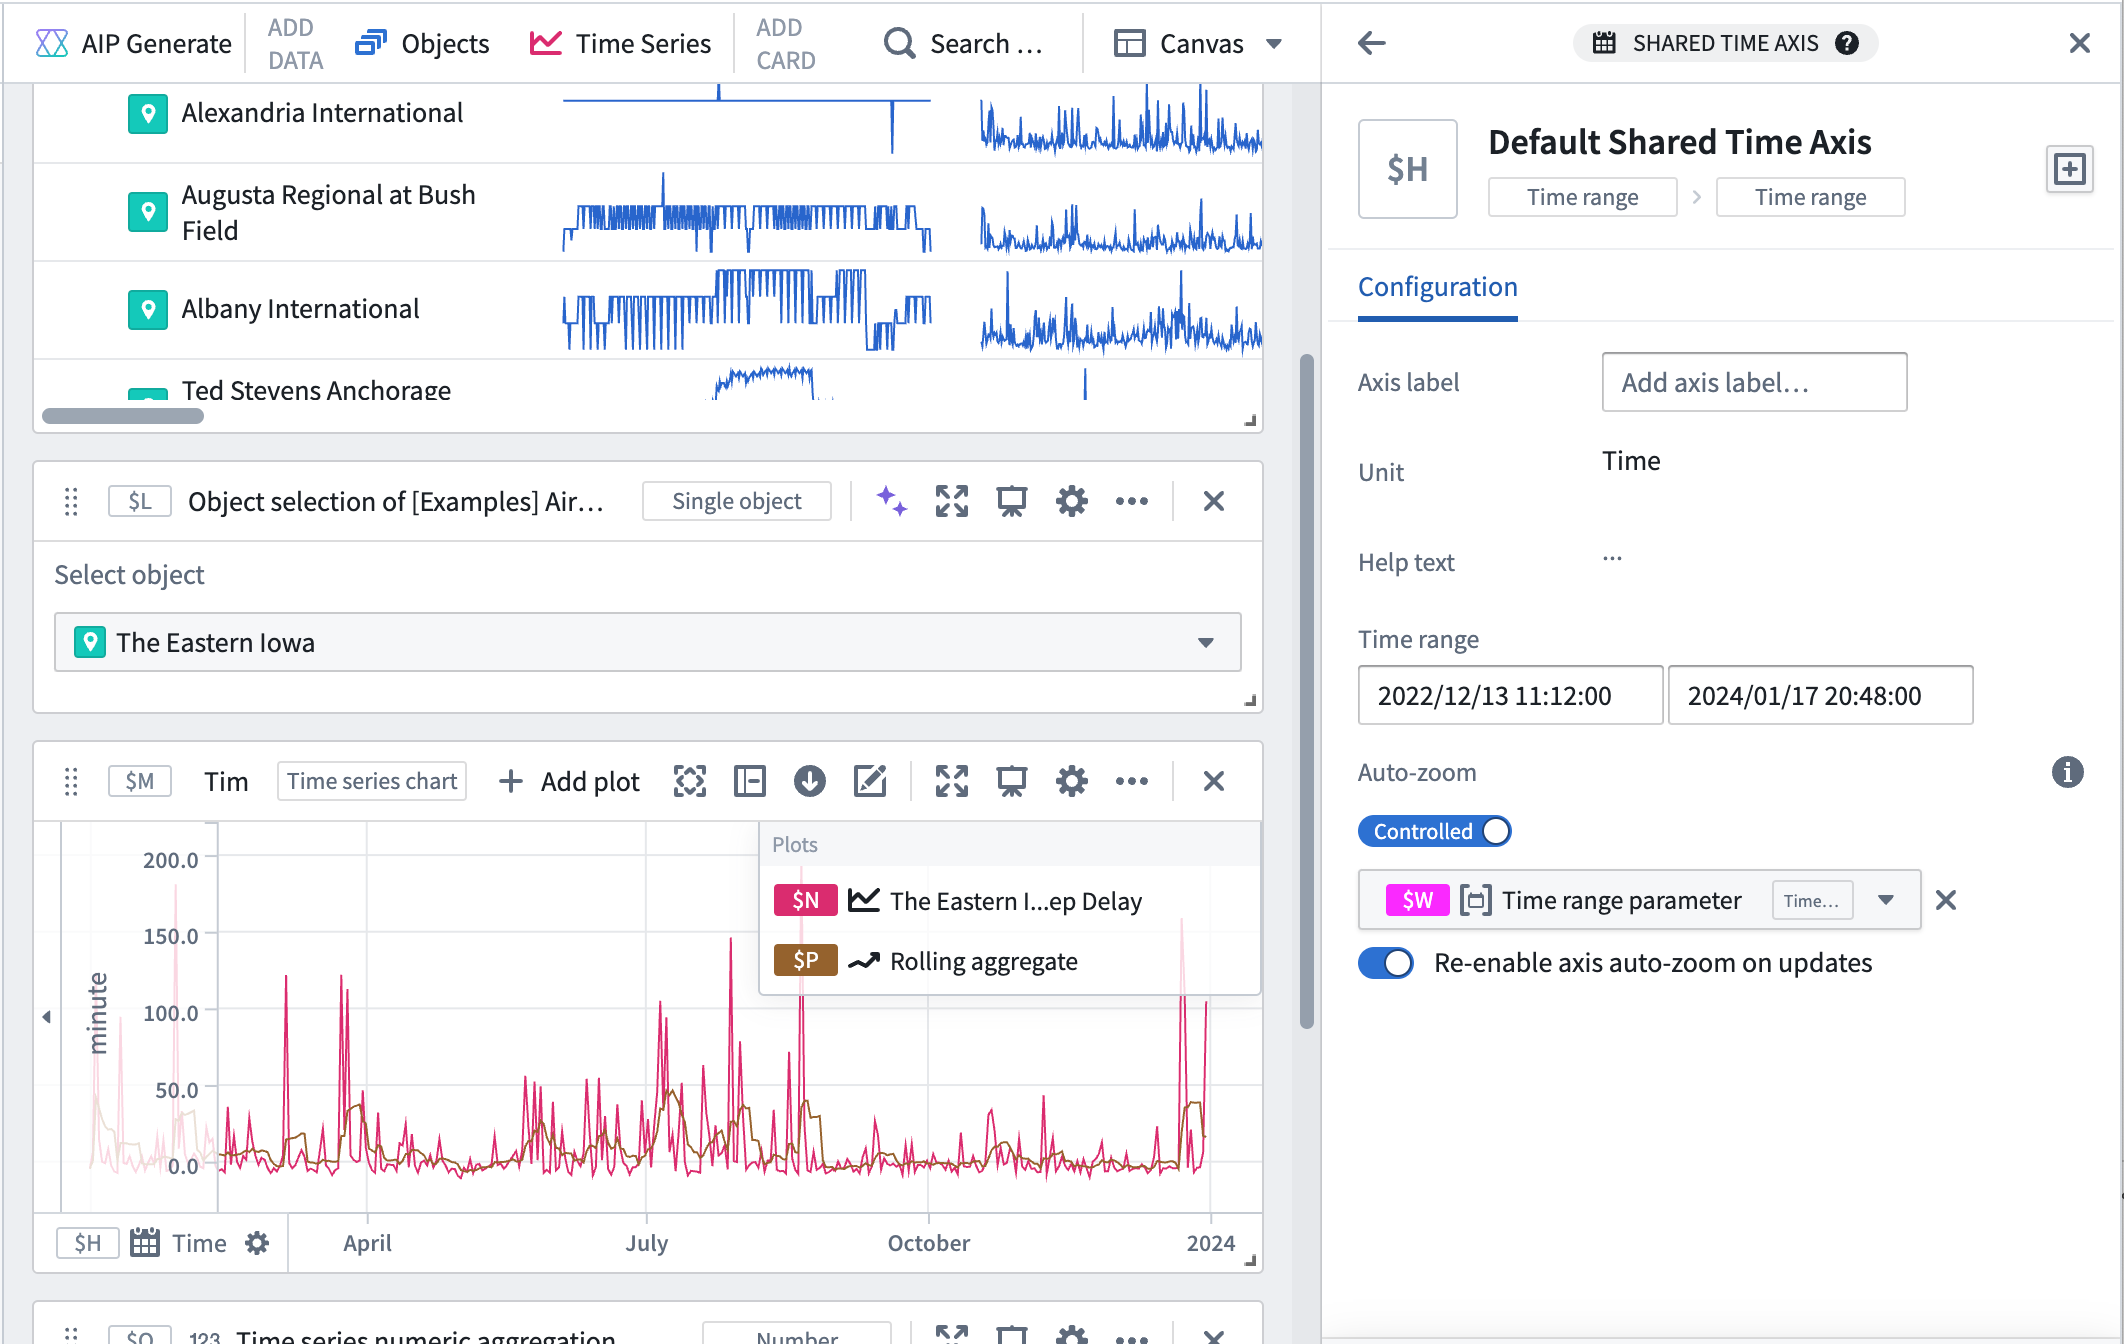This screenshot has width=2124, height=1344.
Task: Click the download/export icon on Tim chart
Action: 808,780
